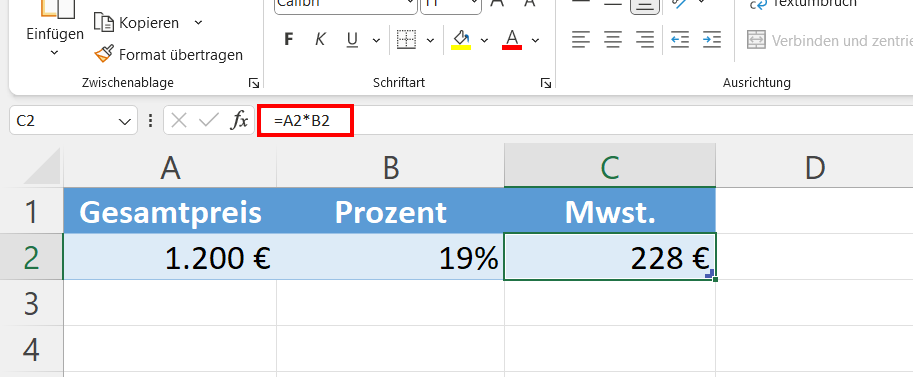The image size is (913, 377).
Task: Align text left icon
Action: tap(581, 40)
